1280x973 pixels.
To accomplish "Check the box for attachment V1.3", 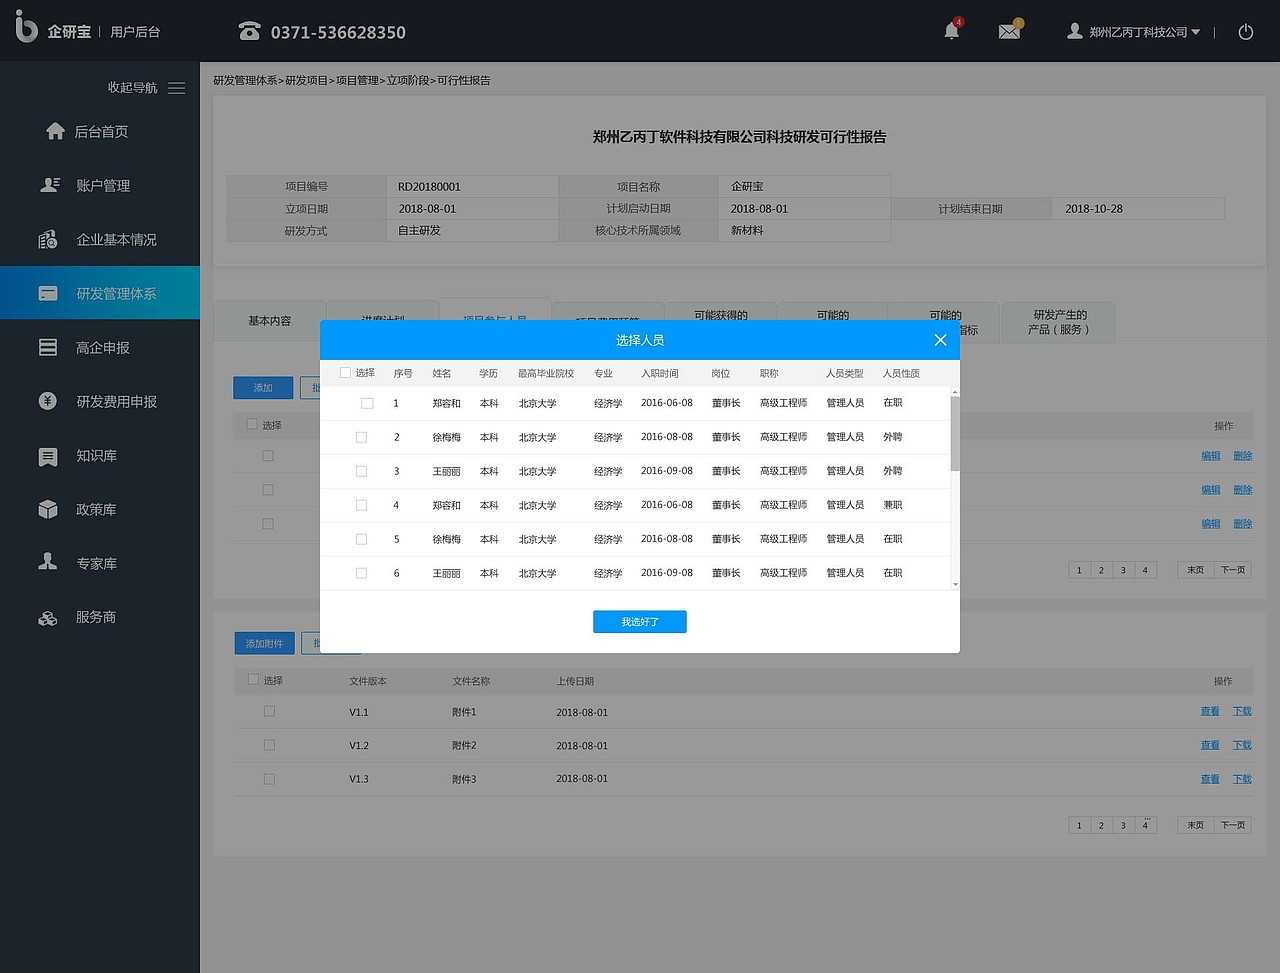I will click(x=269, y=779).
